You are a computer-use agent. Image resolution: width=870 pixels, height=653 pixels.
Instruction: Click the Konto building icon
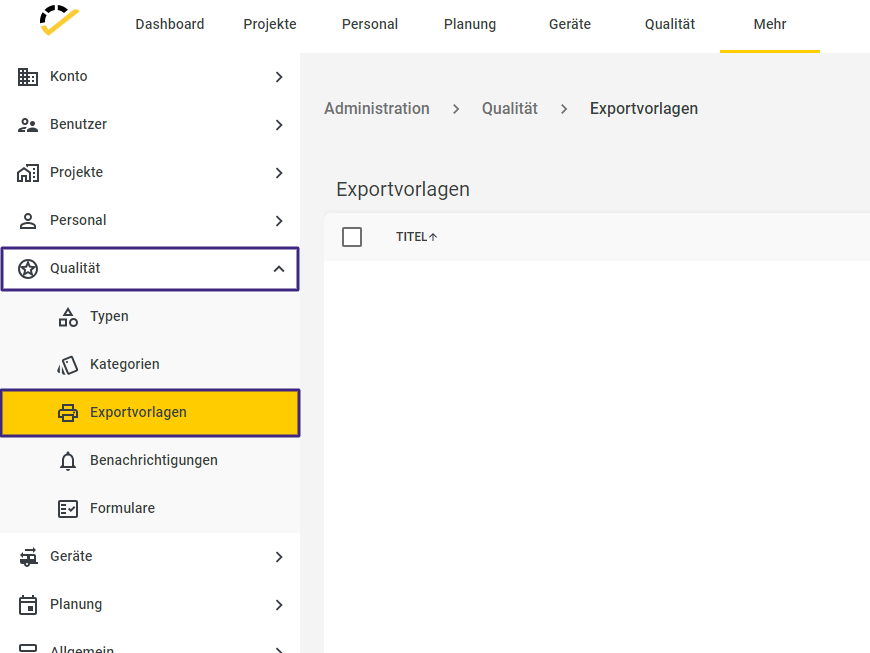coord(28,77)
